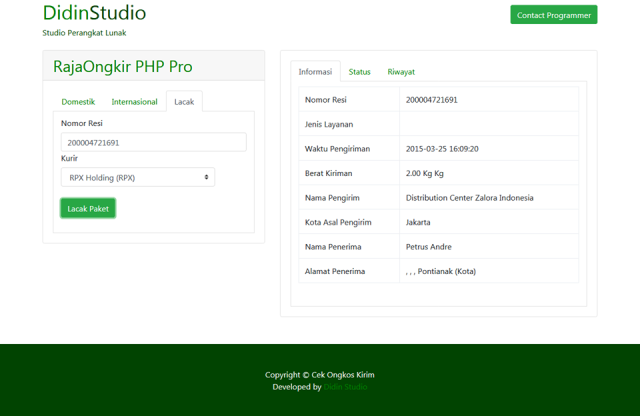Focus the Nomor Resi input field
This screenshot has width=640, height=416.
(153, 142)
